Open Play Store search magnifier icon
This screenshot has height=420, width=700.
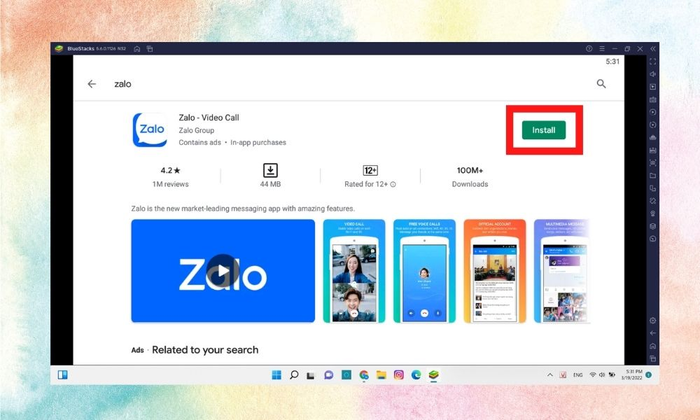[601, 83]
